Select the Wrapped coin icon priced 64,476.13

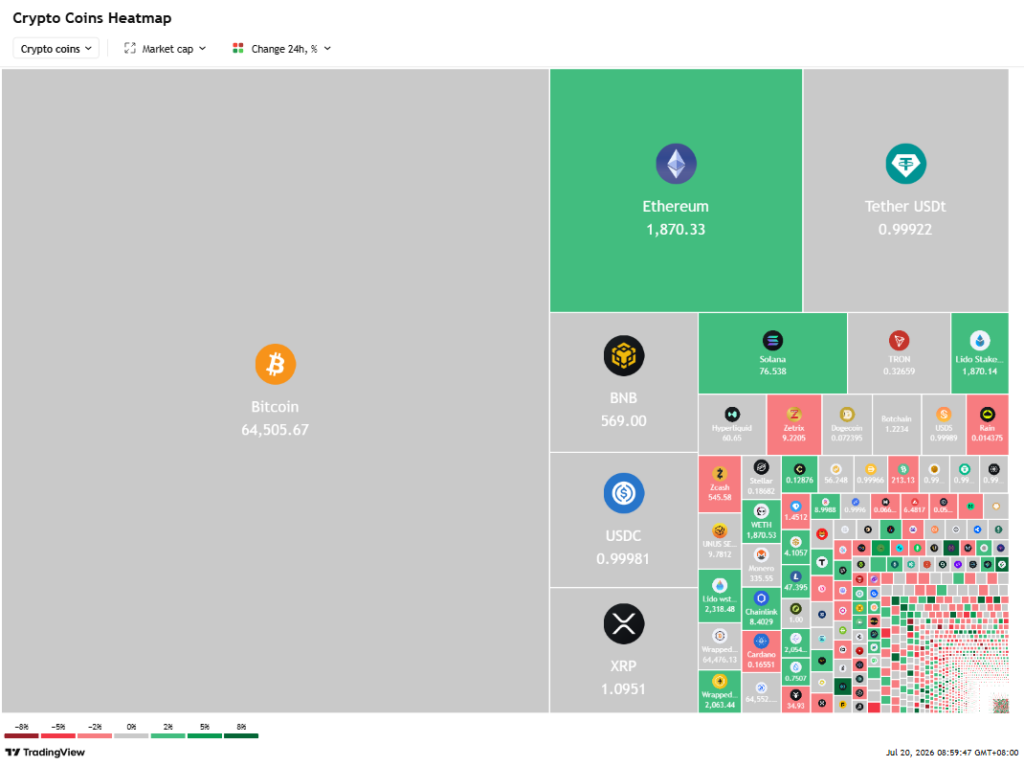(720, 636)
